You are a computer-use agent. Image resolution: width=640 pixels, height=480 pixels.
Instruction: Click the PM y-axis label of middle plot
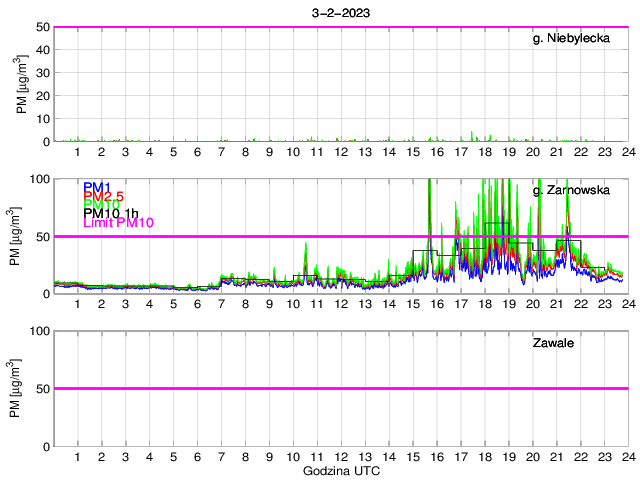pyautogui.click(x=21, y=236)
